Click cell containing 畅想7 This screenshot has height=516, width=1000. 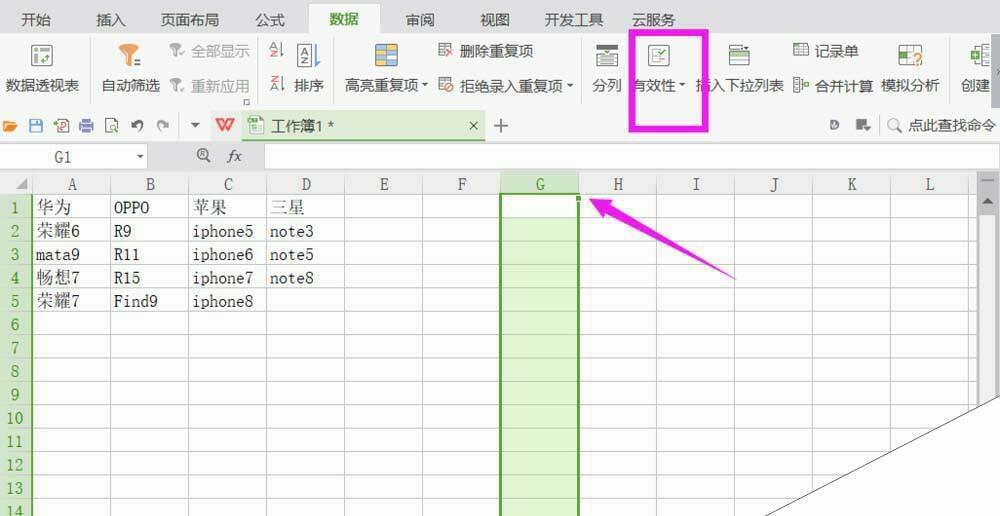(x=71, y=277)
